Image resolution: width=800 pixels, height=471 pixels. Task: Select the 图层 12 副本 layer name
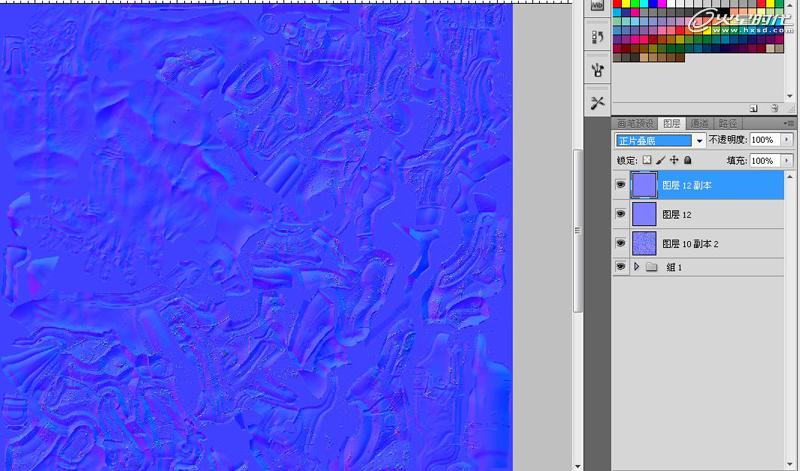click(686, 185)
